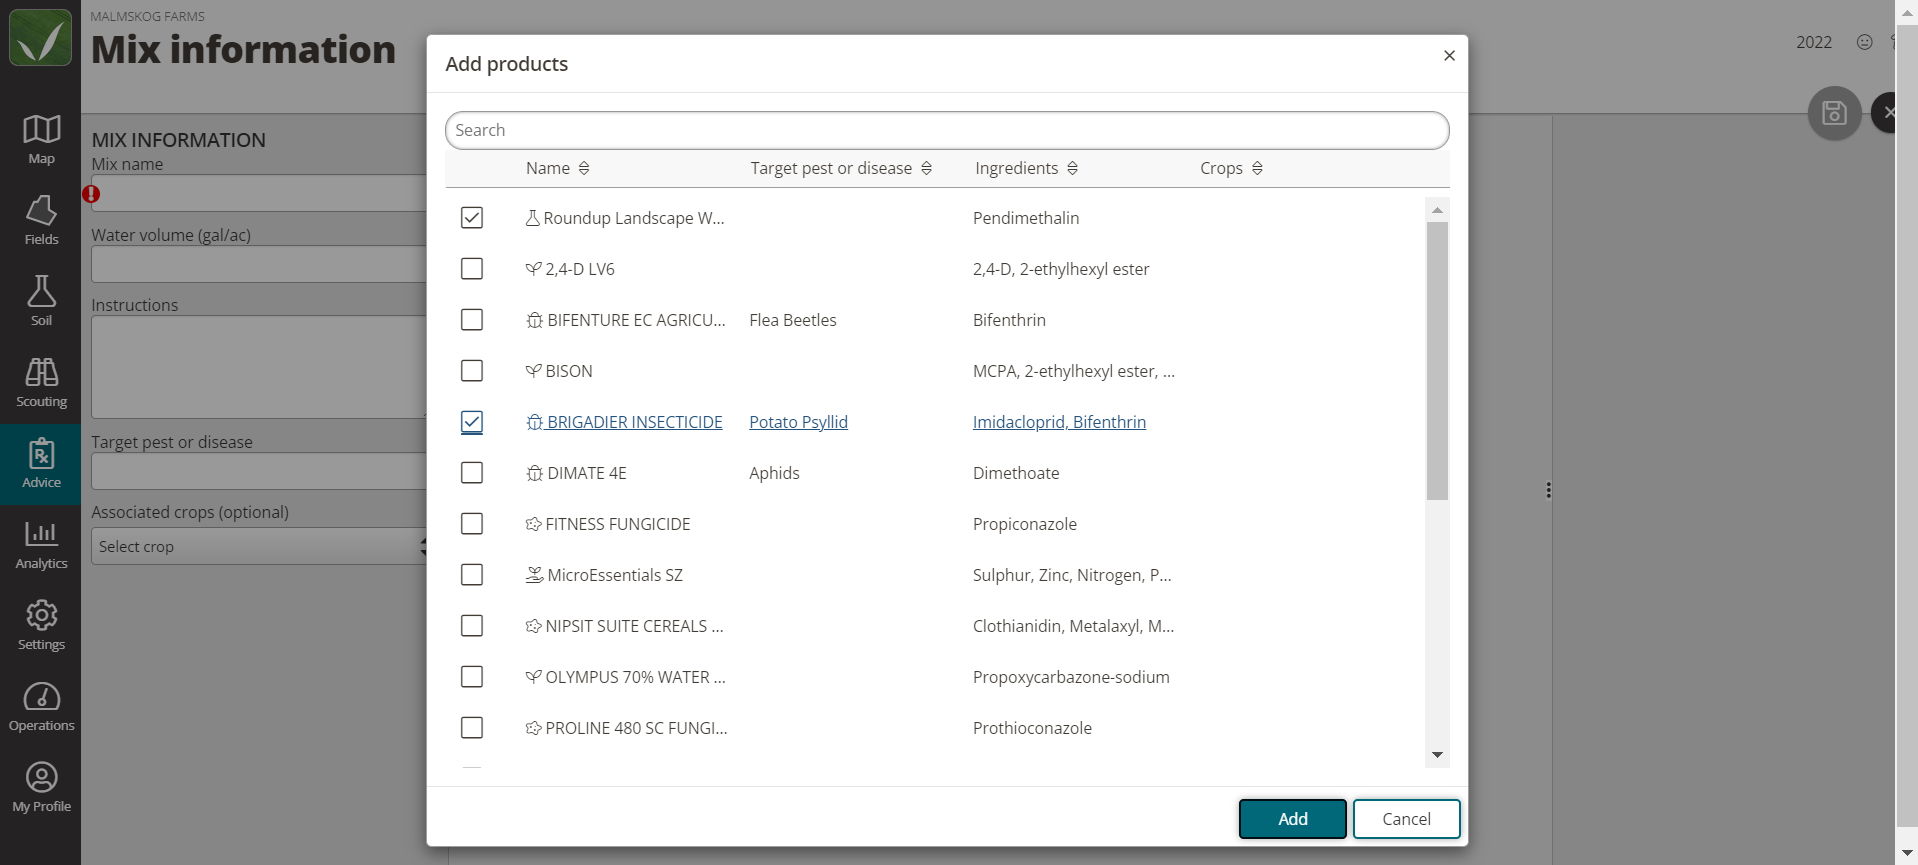This screenshot has width=1918, height=865.
Task: Sort by Ingredients column arrows
Action: click(1072, 168)
